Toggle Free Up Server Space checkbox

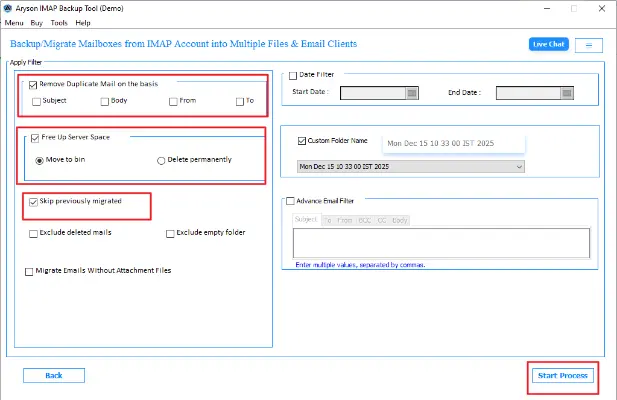(x=35, y=138)
